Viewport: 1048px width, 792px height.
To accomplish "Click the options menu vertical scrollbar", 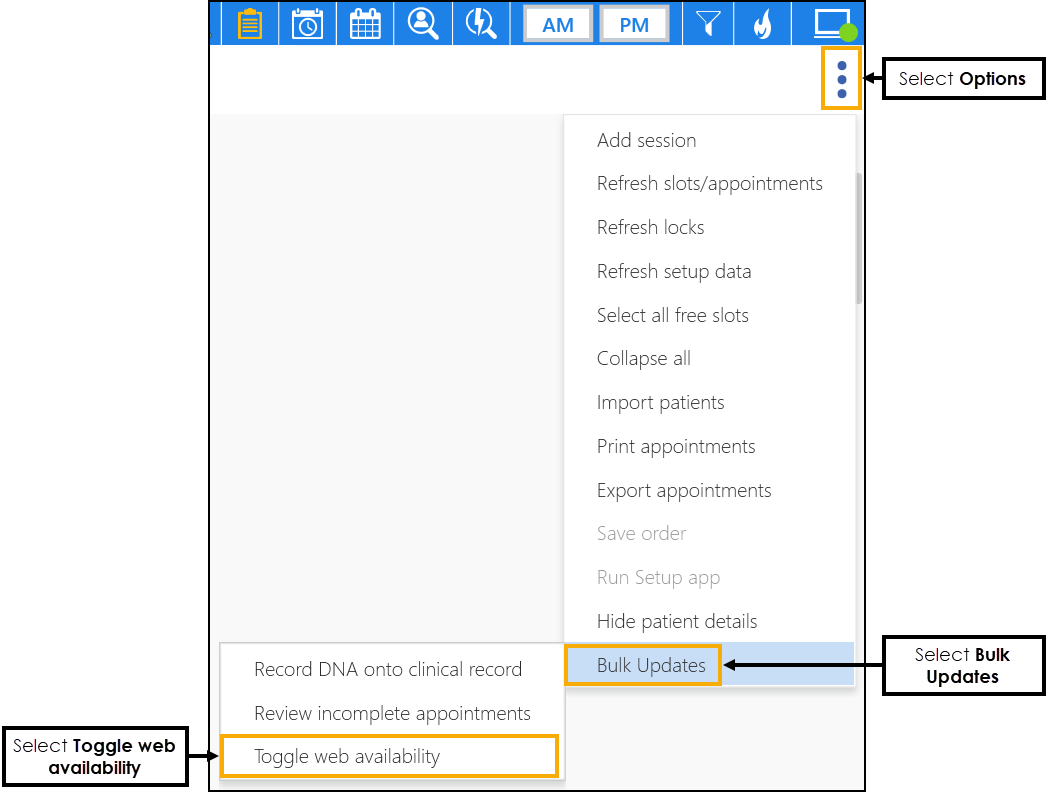I will [858, 240].
